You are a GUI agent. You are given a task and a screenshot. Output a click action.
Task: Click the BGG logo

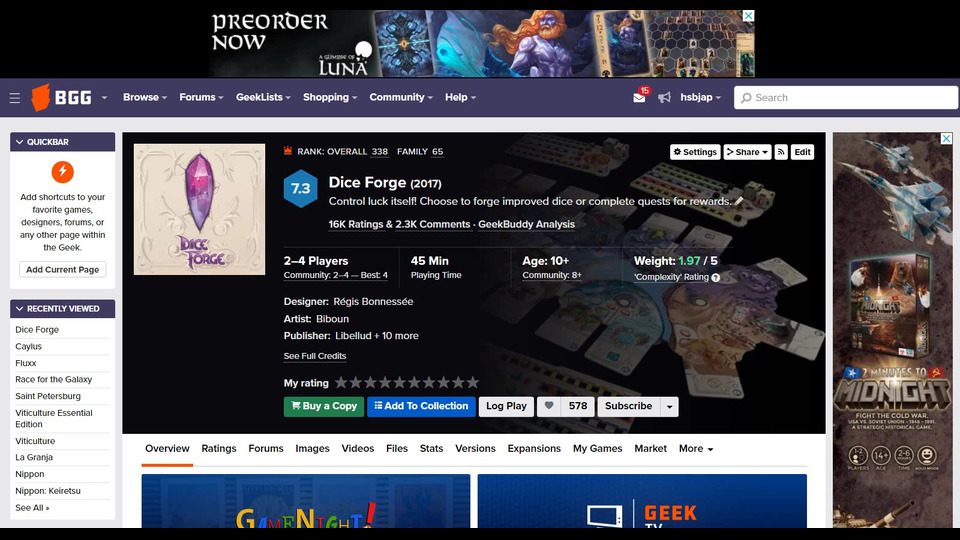(61, 97)
